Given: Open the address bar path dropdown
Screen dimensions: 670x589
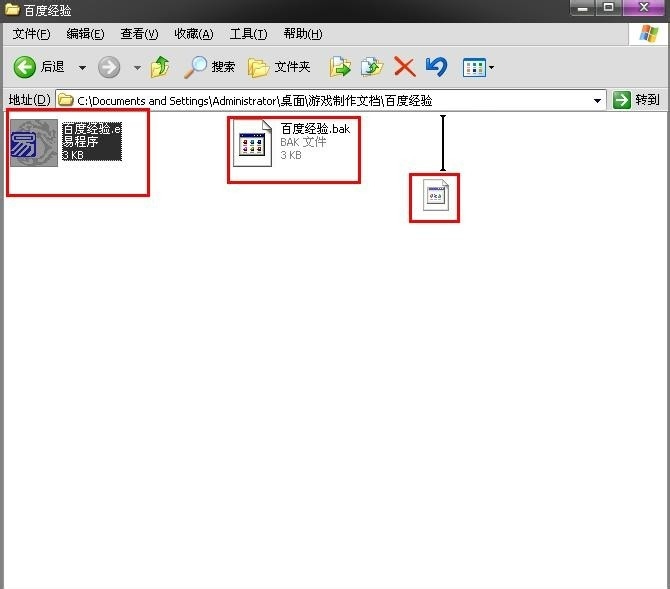Looking at the screenshot, I should point(598,100).
